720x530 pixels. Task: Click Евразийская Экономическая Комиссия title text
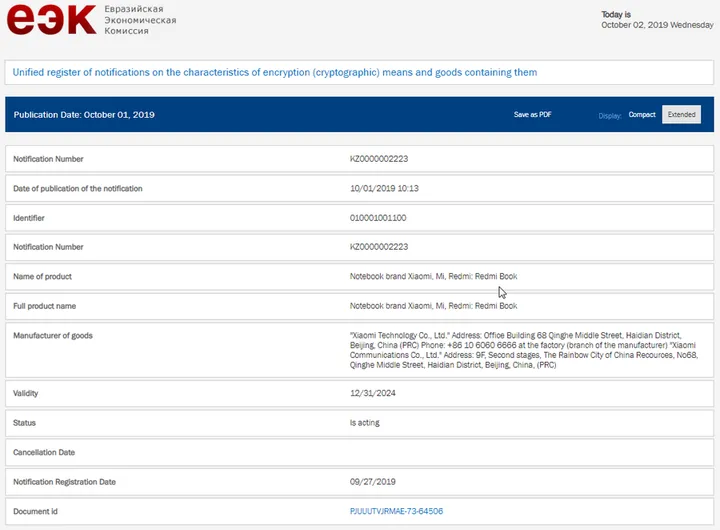pos(140,20)
